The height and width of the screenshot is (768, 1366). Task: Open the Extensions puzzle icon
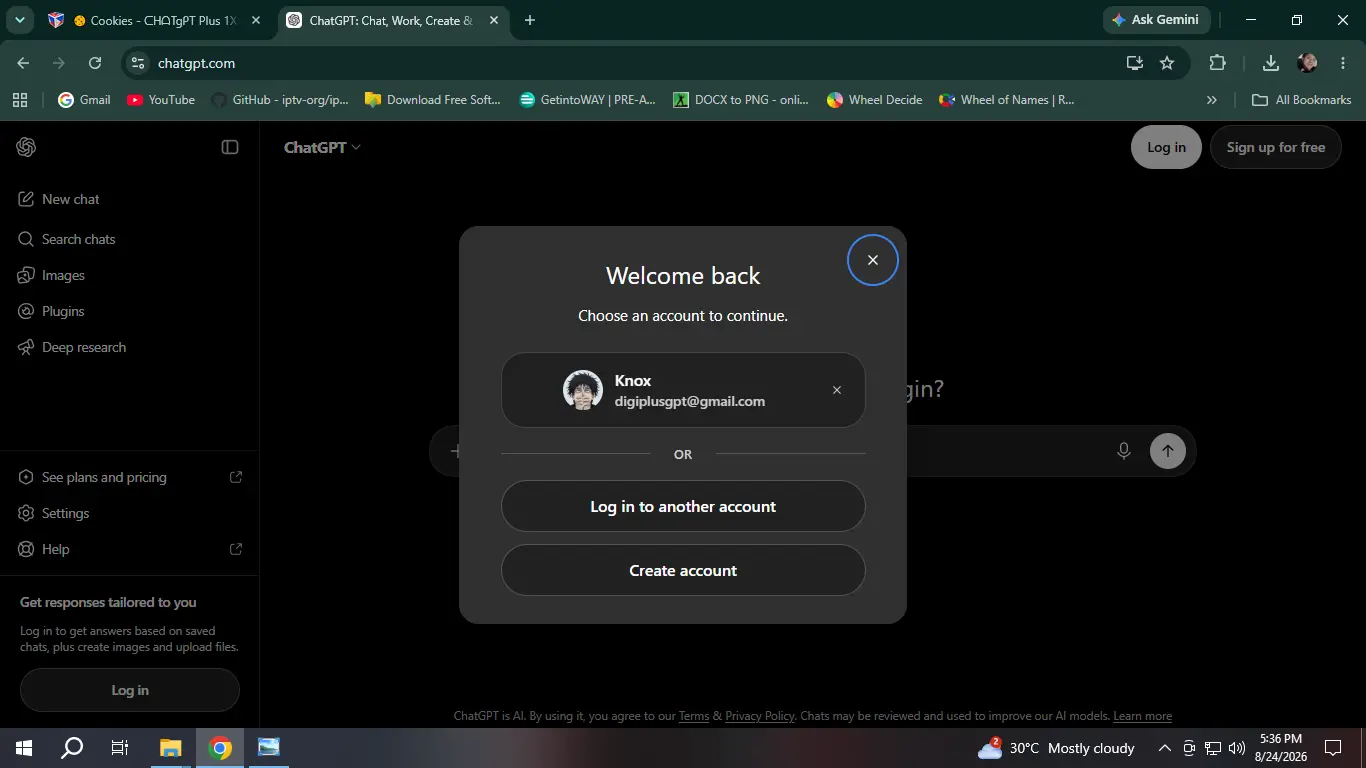(x=1217, y=63)
